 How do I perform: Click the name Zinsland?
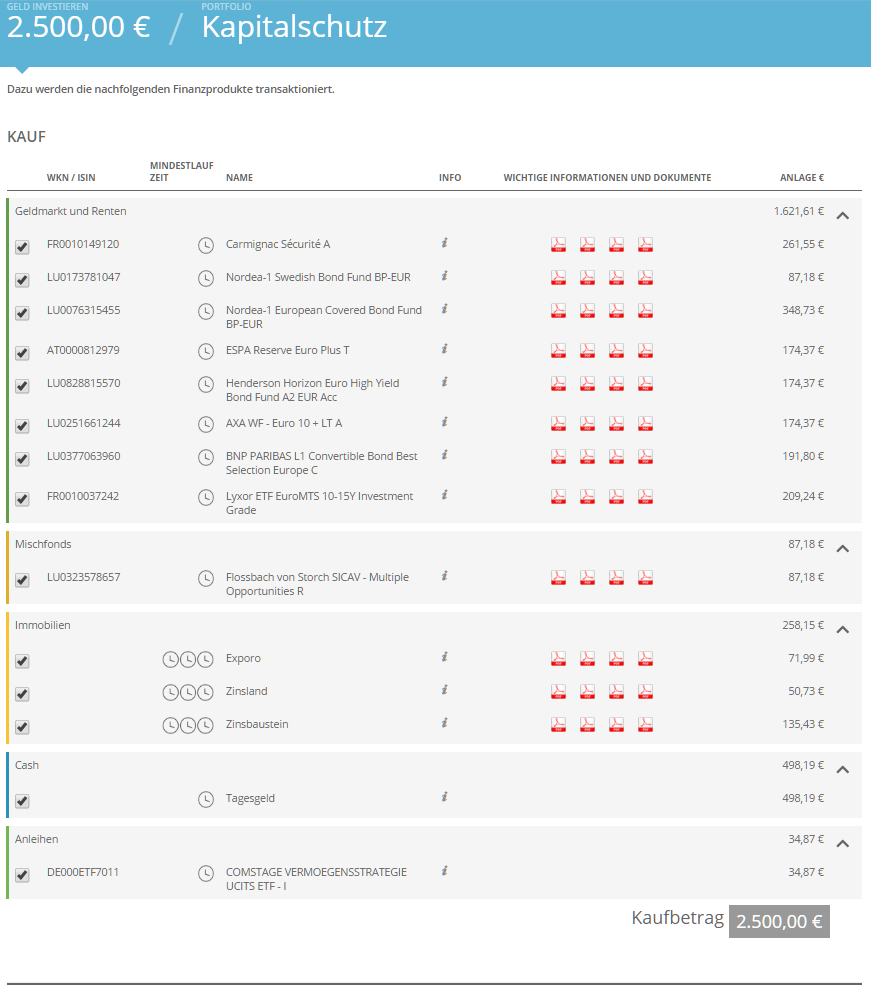(x=247, y=691)
